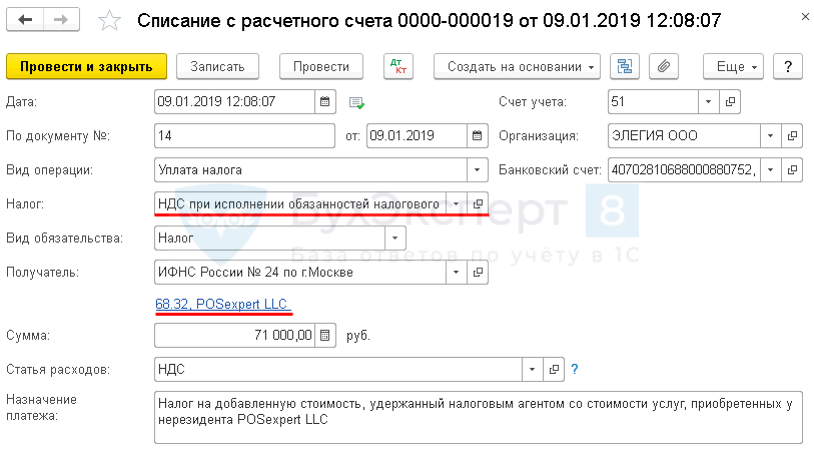The width and height of the screenshot is (814, 450).
Task: Open the Банковский счет item form
Action: pyautogui.click(x=792, y=170)
